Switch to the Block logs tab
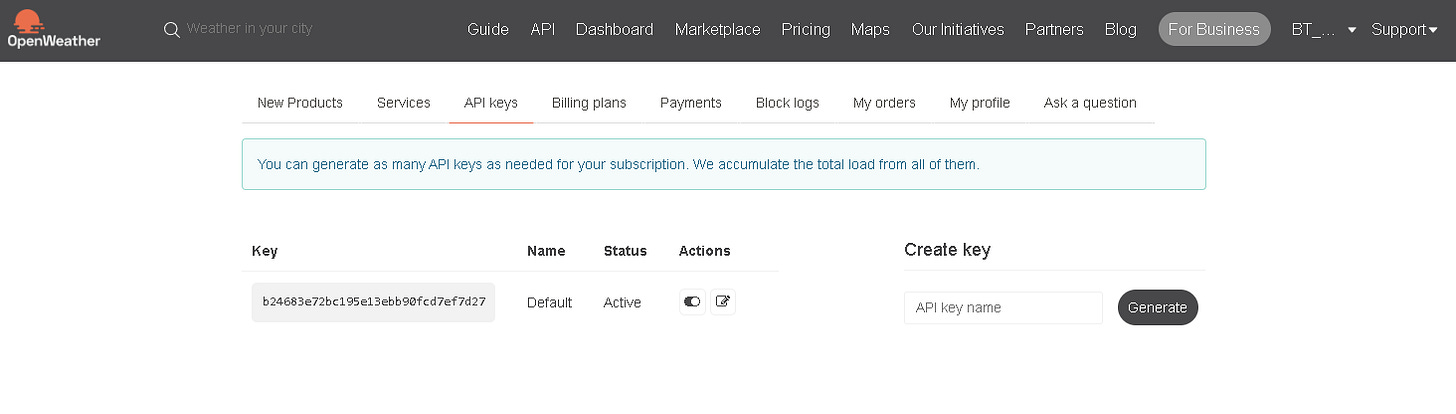 click(787, 102)
